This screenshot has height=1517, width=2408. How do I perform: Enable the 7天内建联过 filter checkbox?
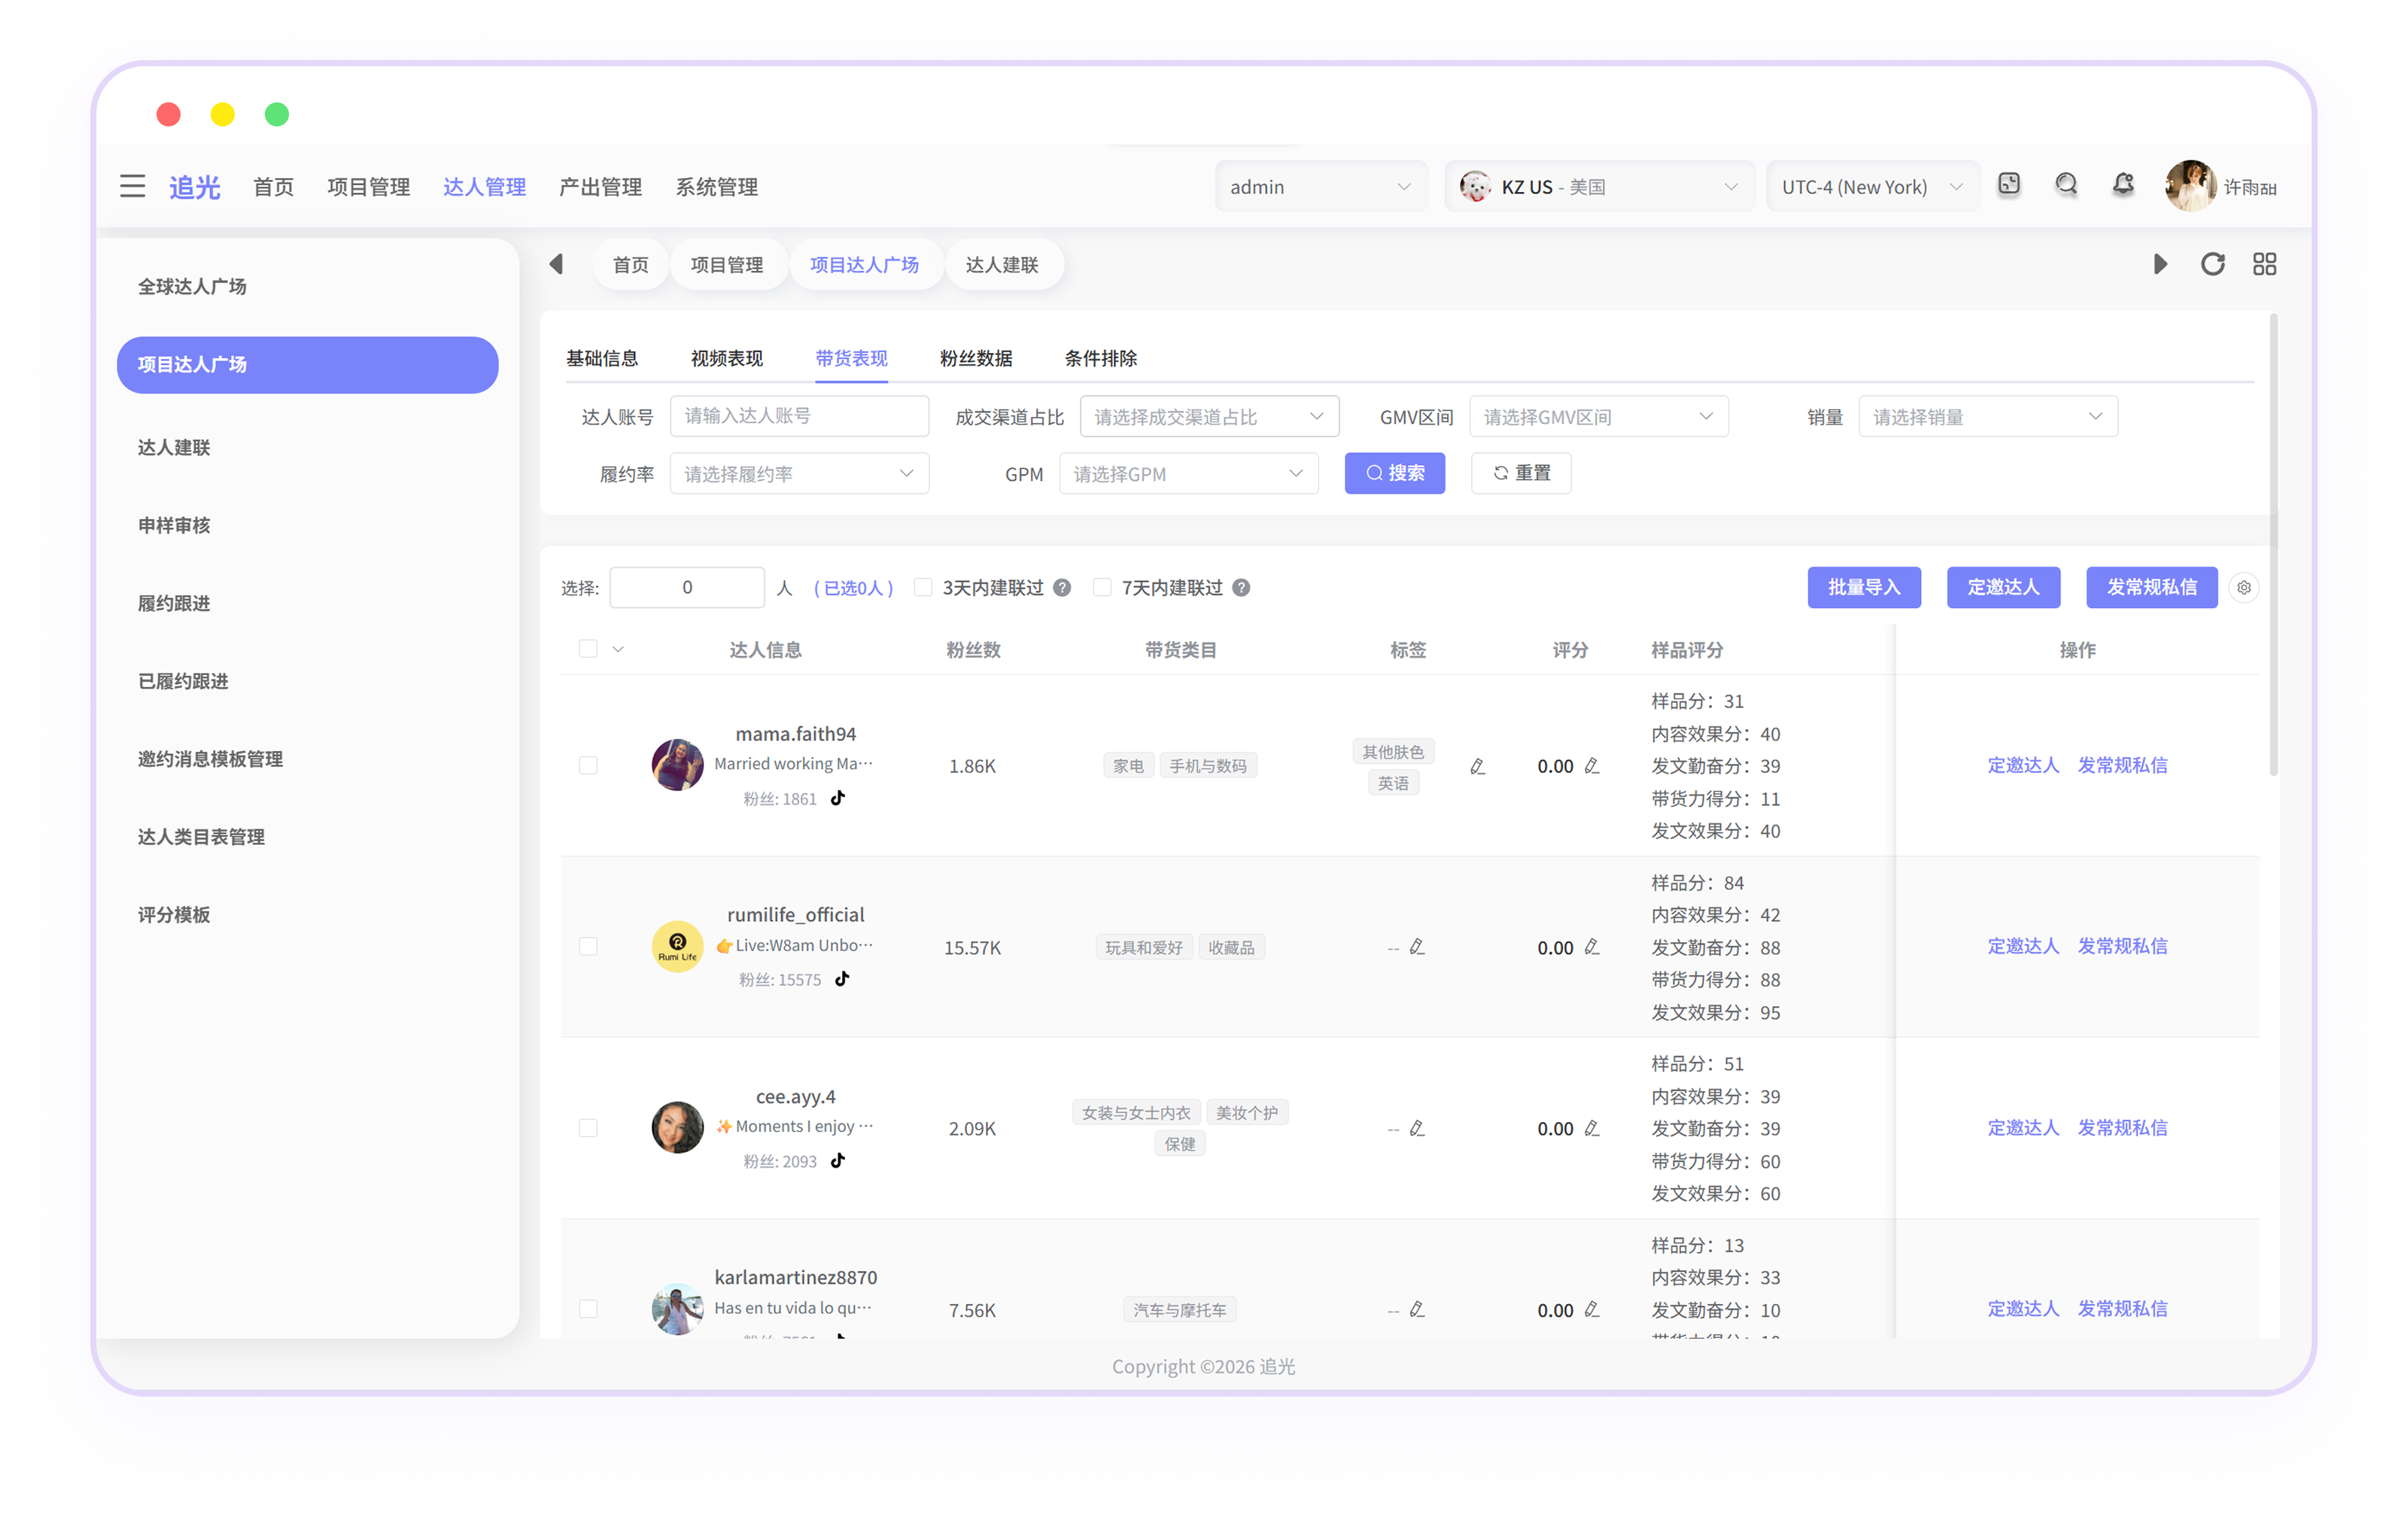(1102, 588)
